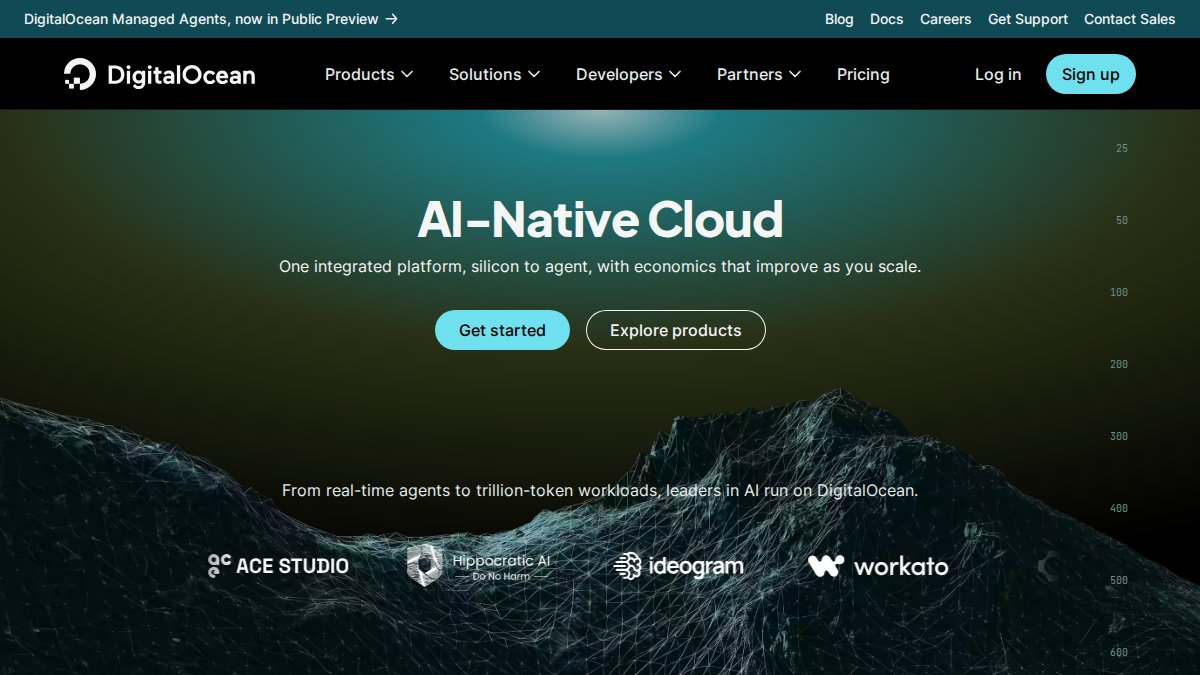Open the Products navigation item

click(x=369, y=74)
